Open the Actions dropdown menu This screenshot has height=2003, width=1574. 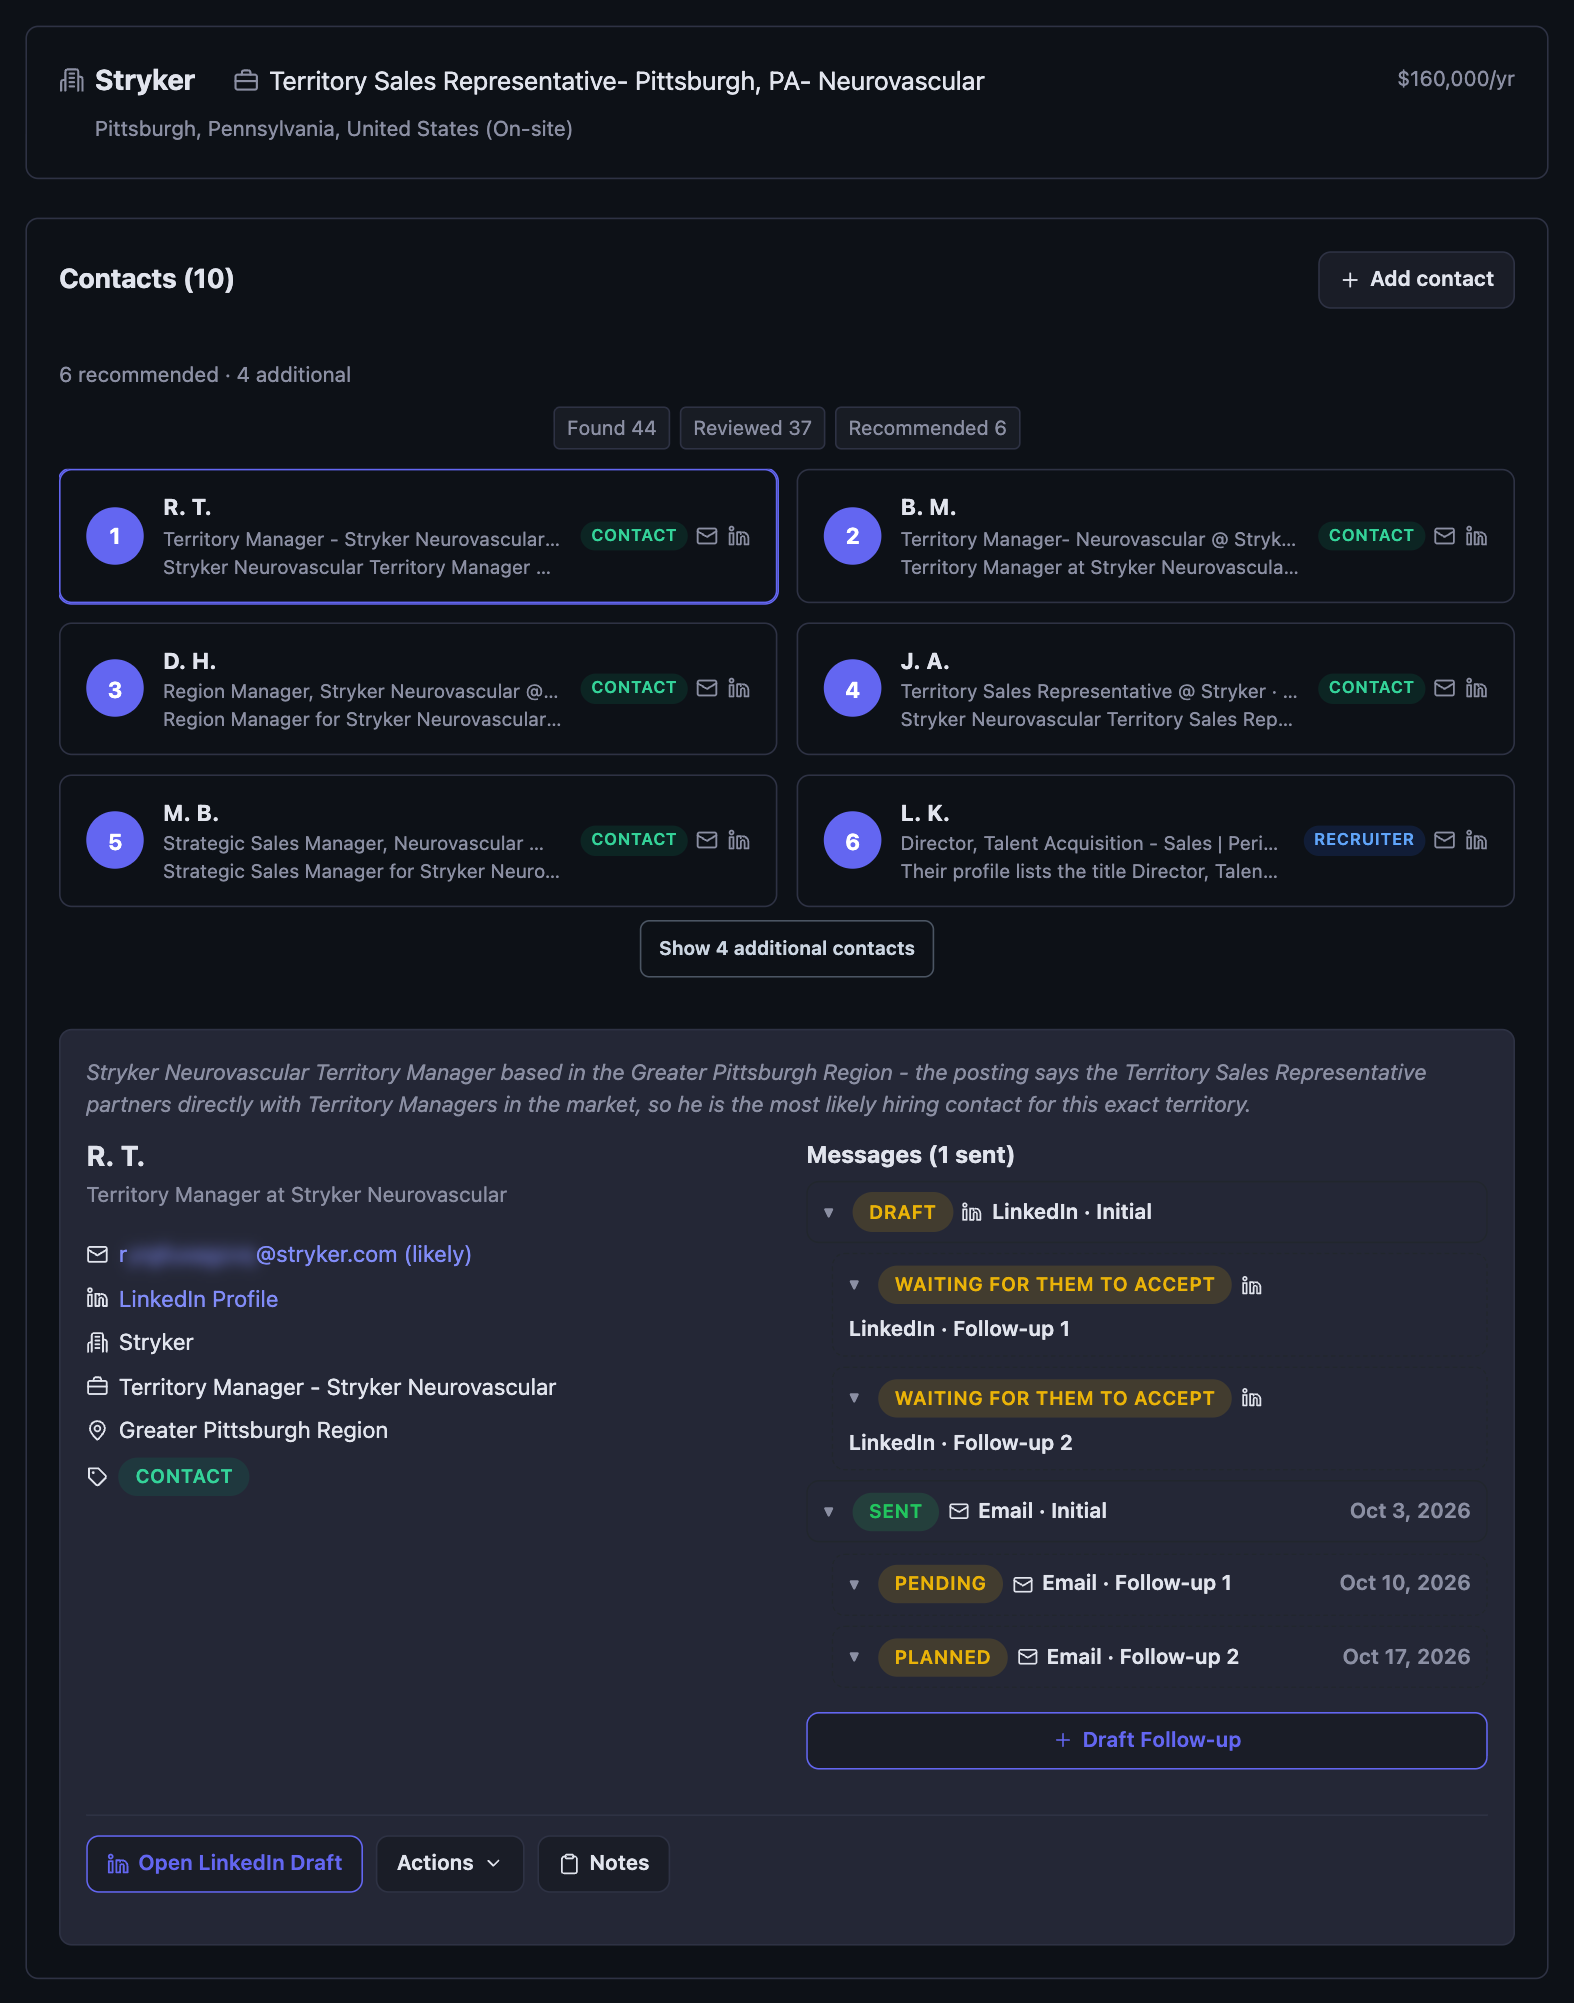point(450,1863)
